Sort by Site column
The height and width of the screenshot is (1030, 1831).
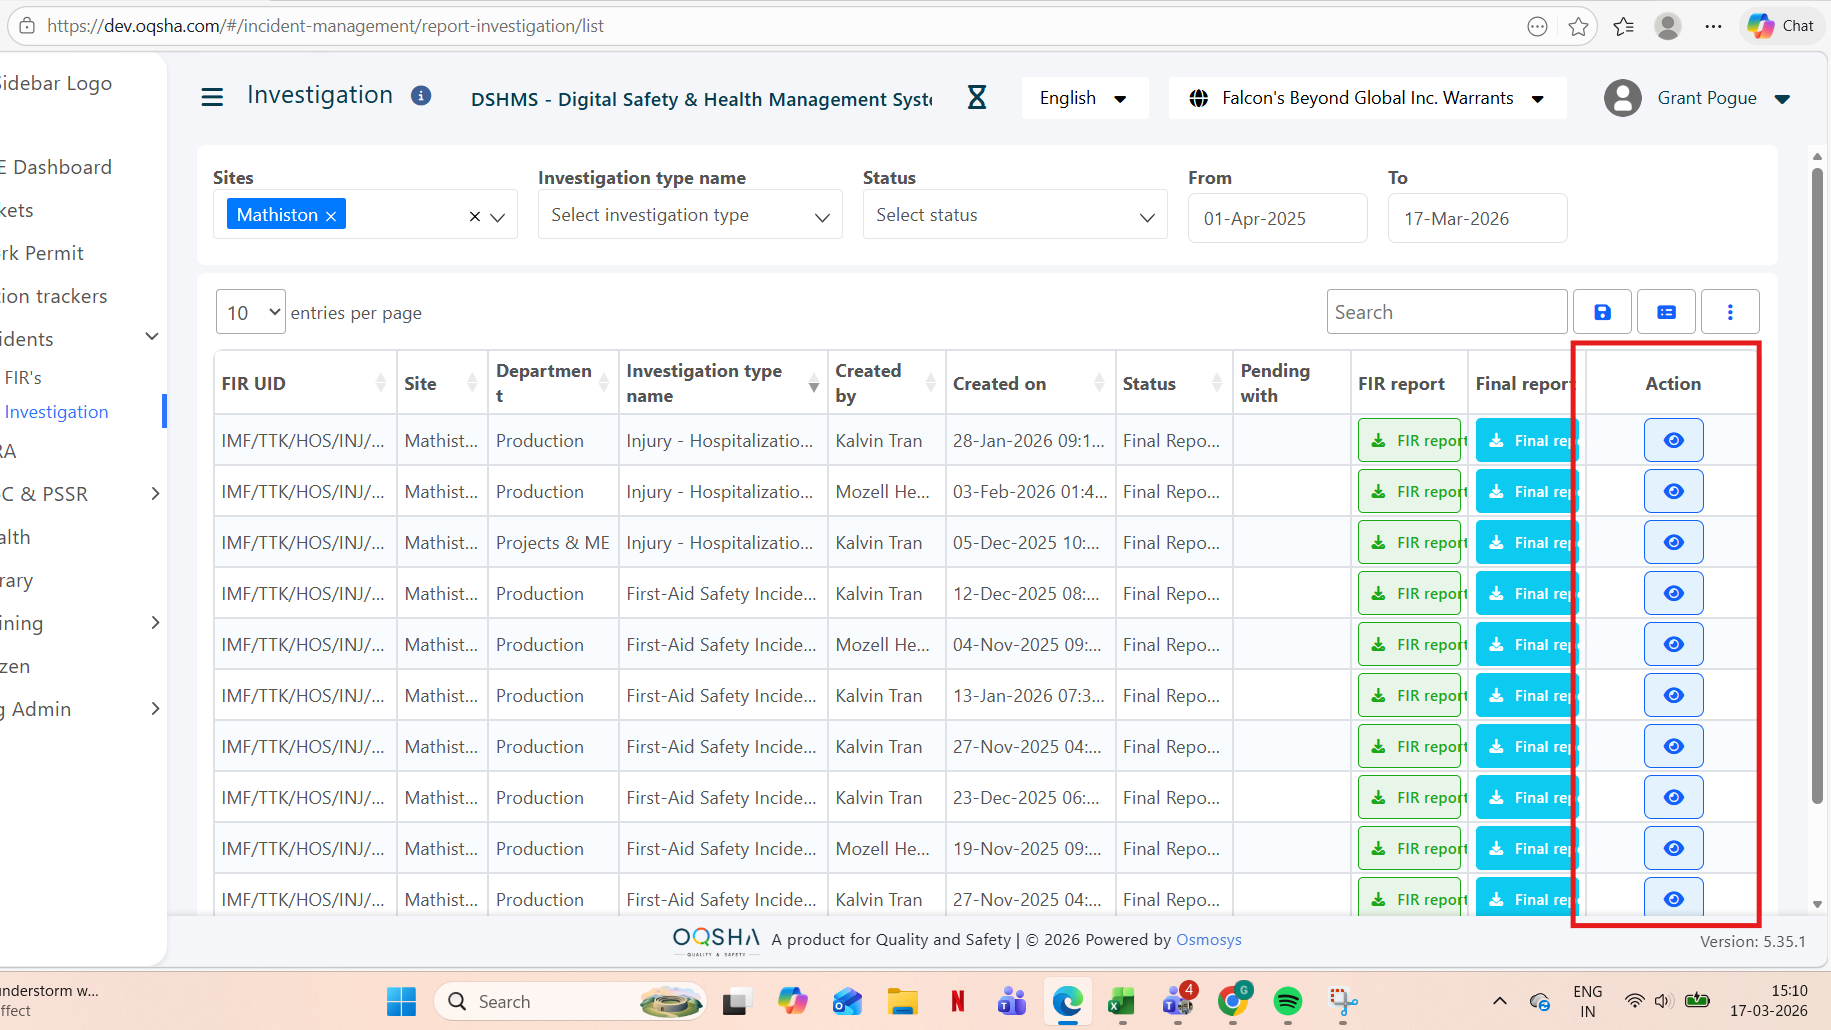(472, 383)
